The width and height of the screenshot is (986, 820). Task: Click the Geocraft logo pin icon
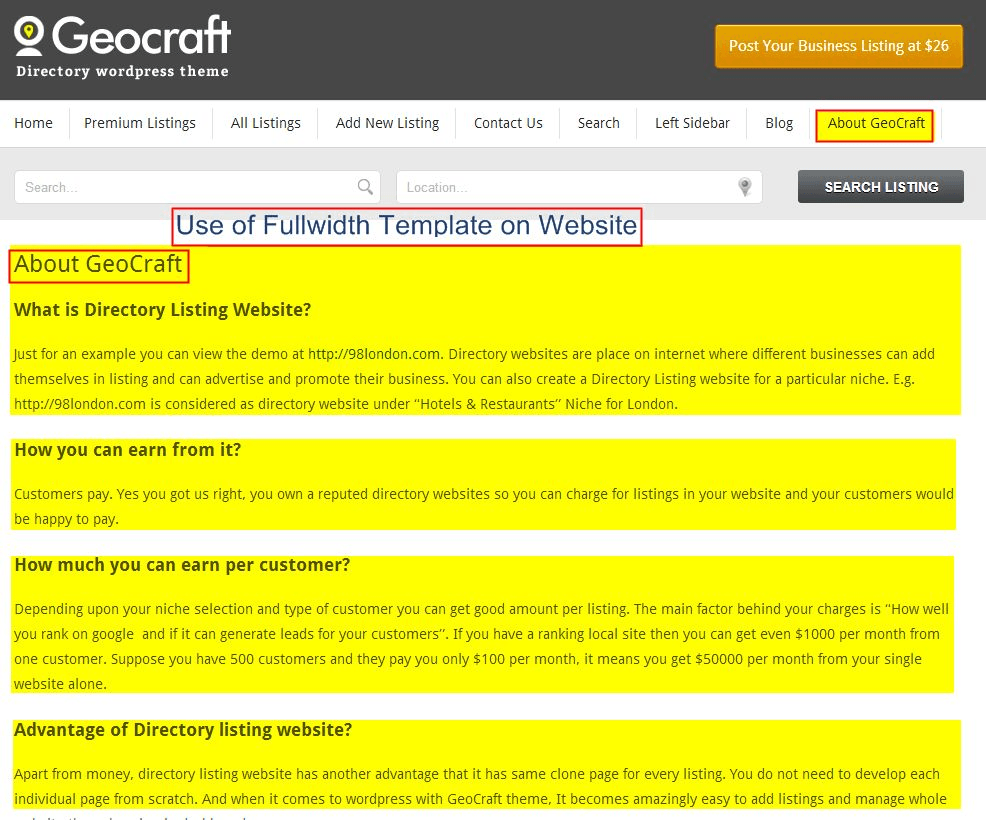tap(29, 36)
